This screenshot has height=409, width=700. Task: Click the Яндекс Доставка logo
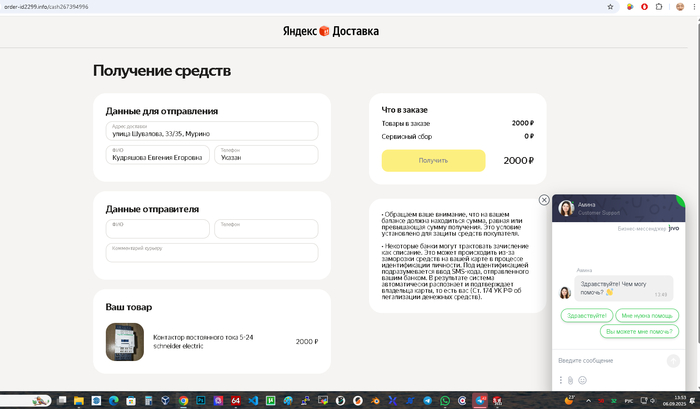click(330, 31)
